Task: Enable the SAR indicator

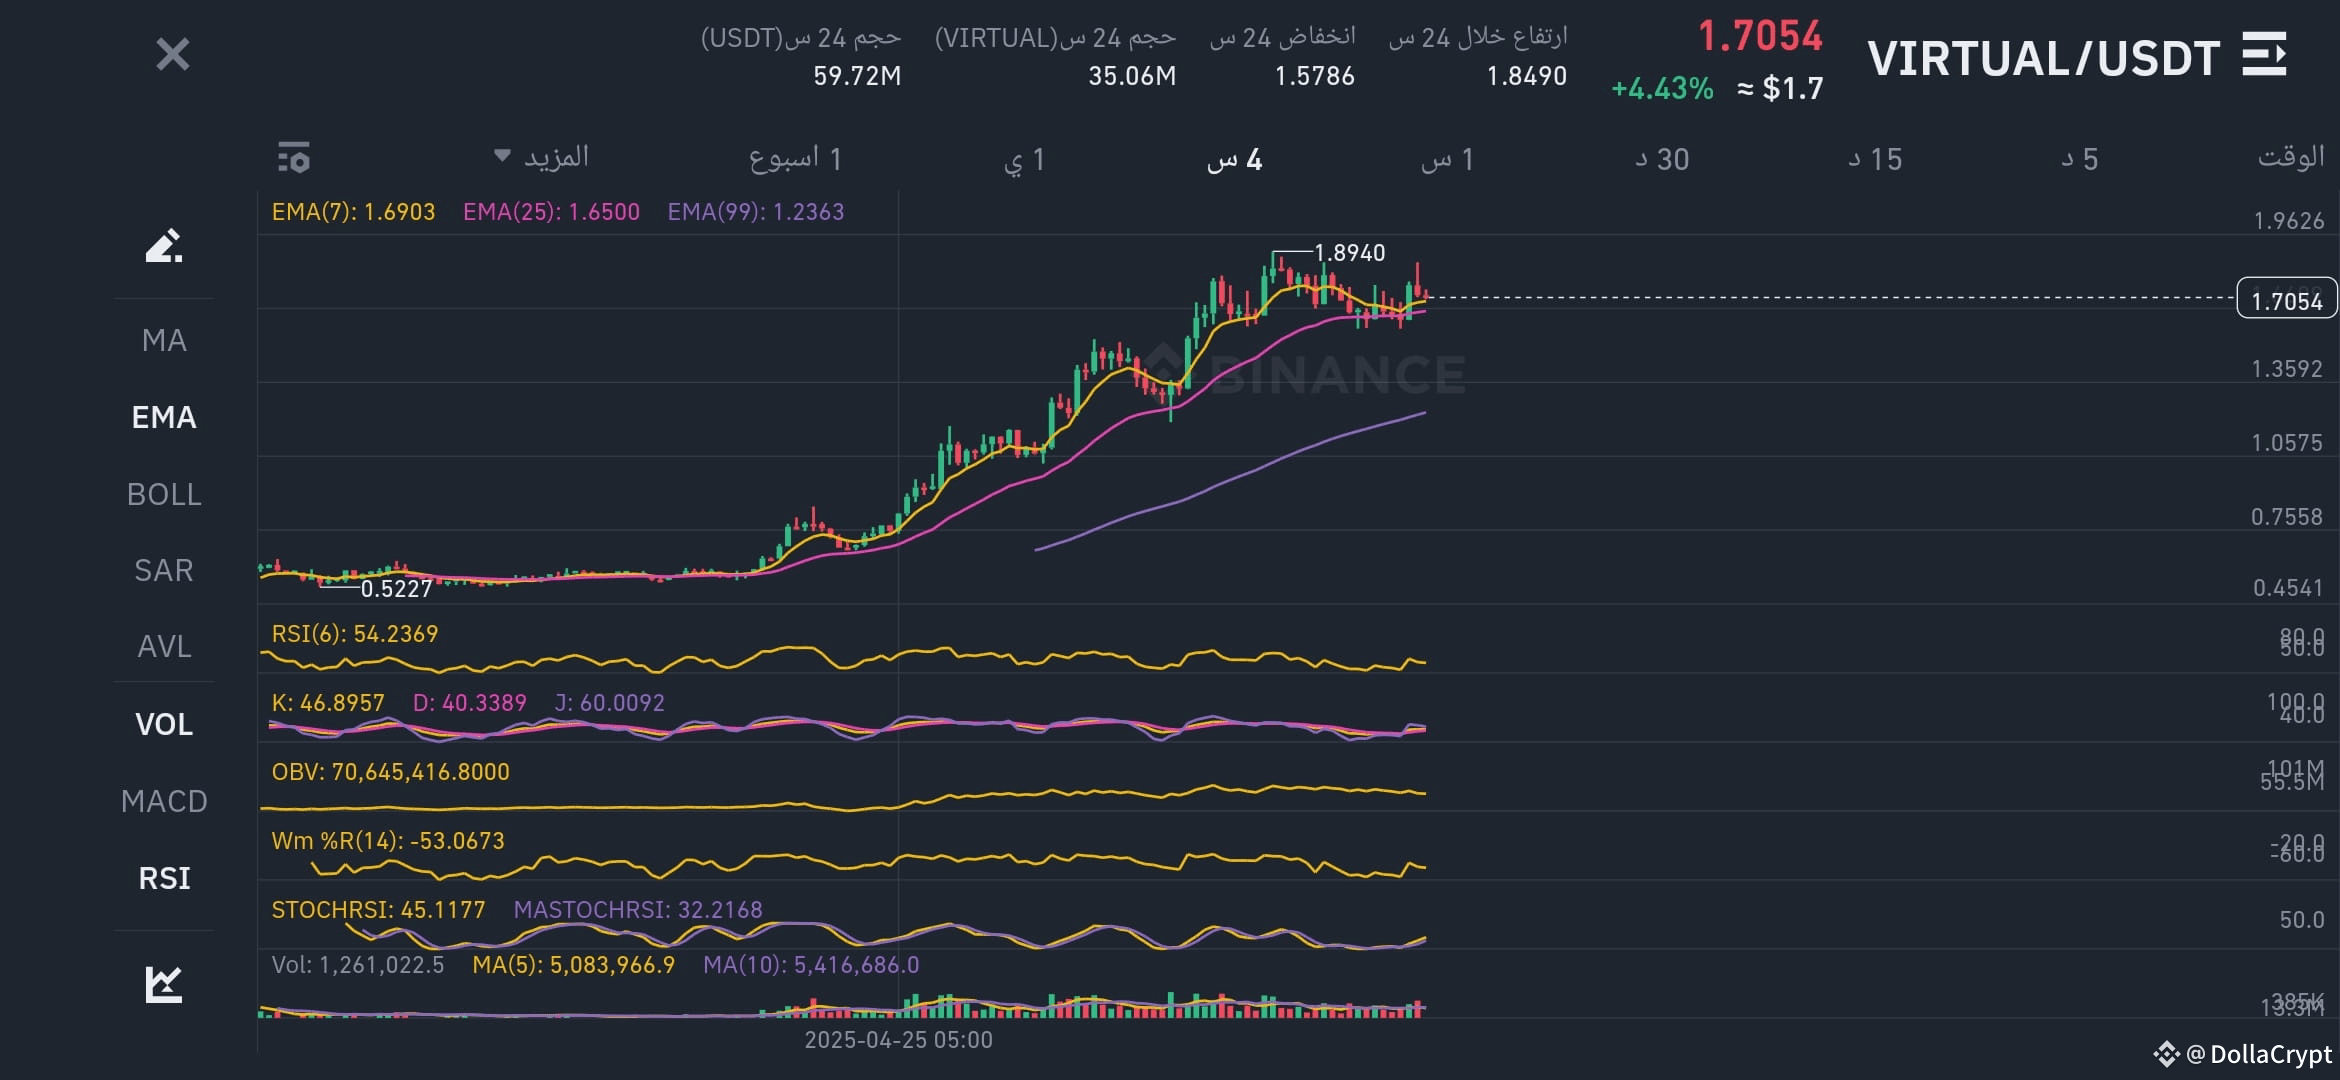Action: point(164,570)
